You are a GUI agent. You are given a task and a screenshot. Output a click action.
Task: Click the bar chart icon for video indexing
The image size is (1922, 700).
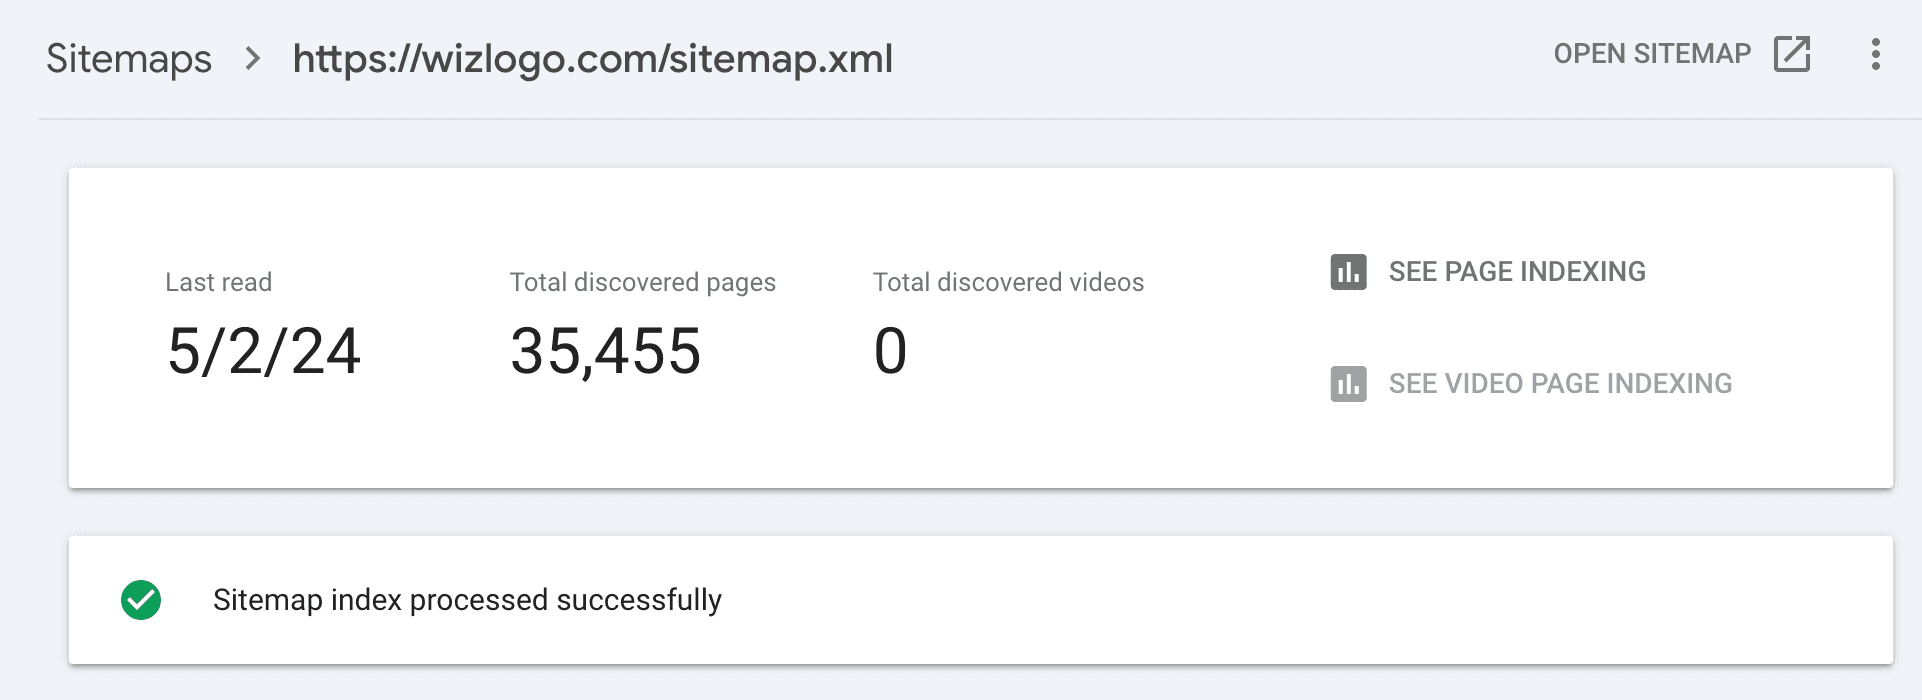1348,384
